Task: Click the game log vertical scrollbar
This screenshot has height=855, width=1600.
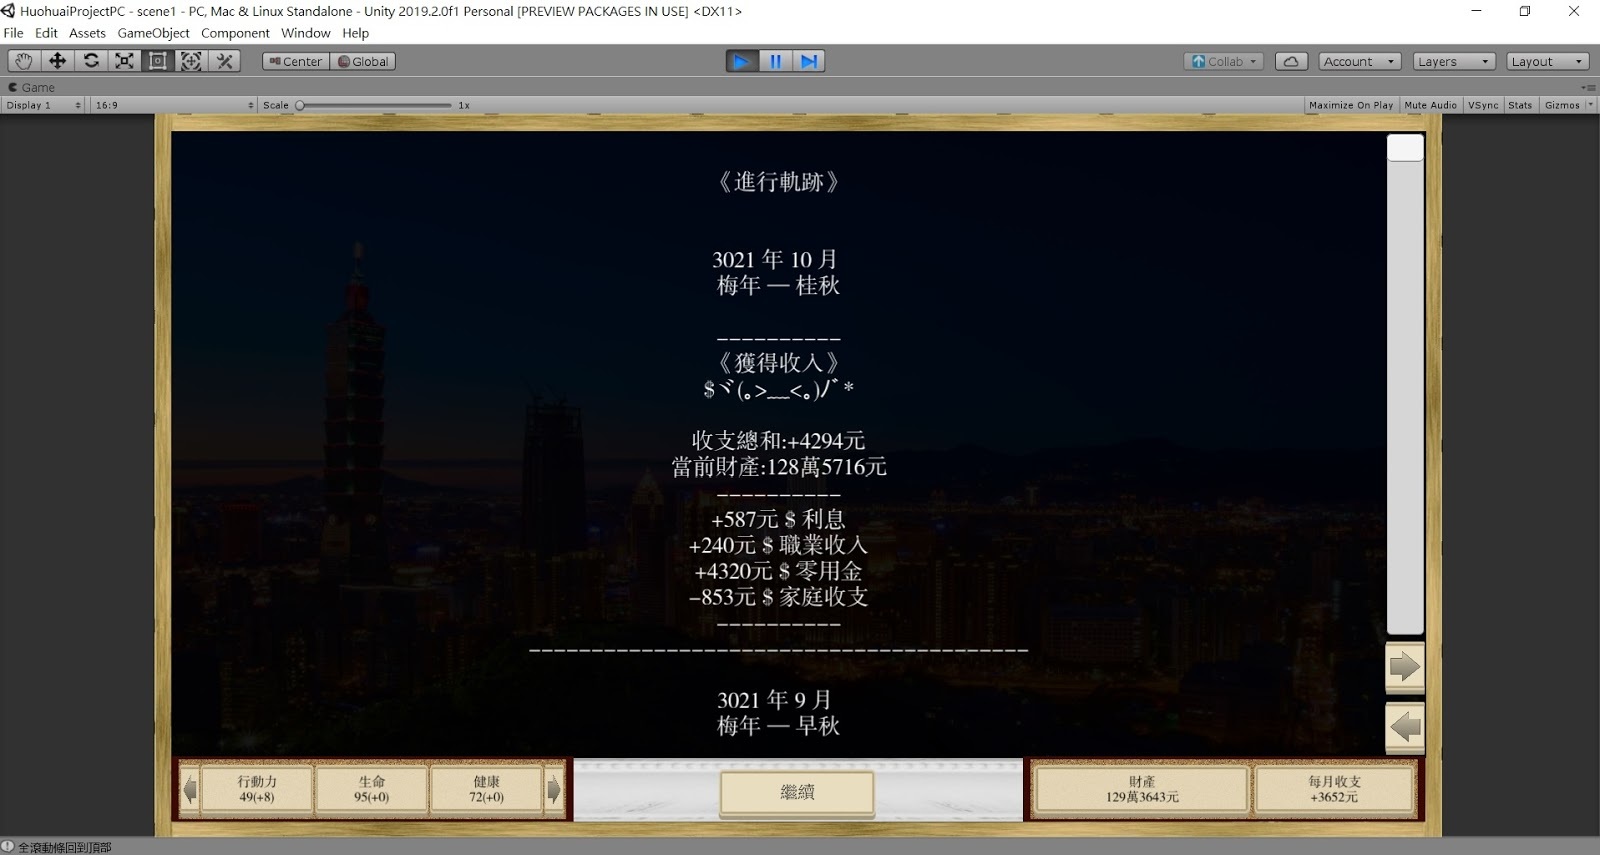Action: [x=1404, y=385]
